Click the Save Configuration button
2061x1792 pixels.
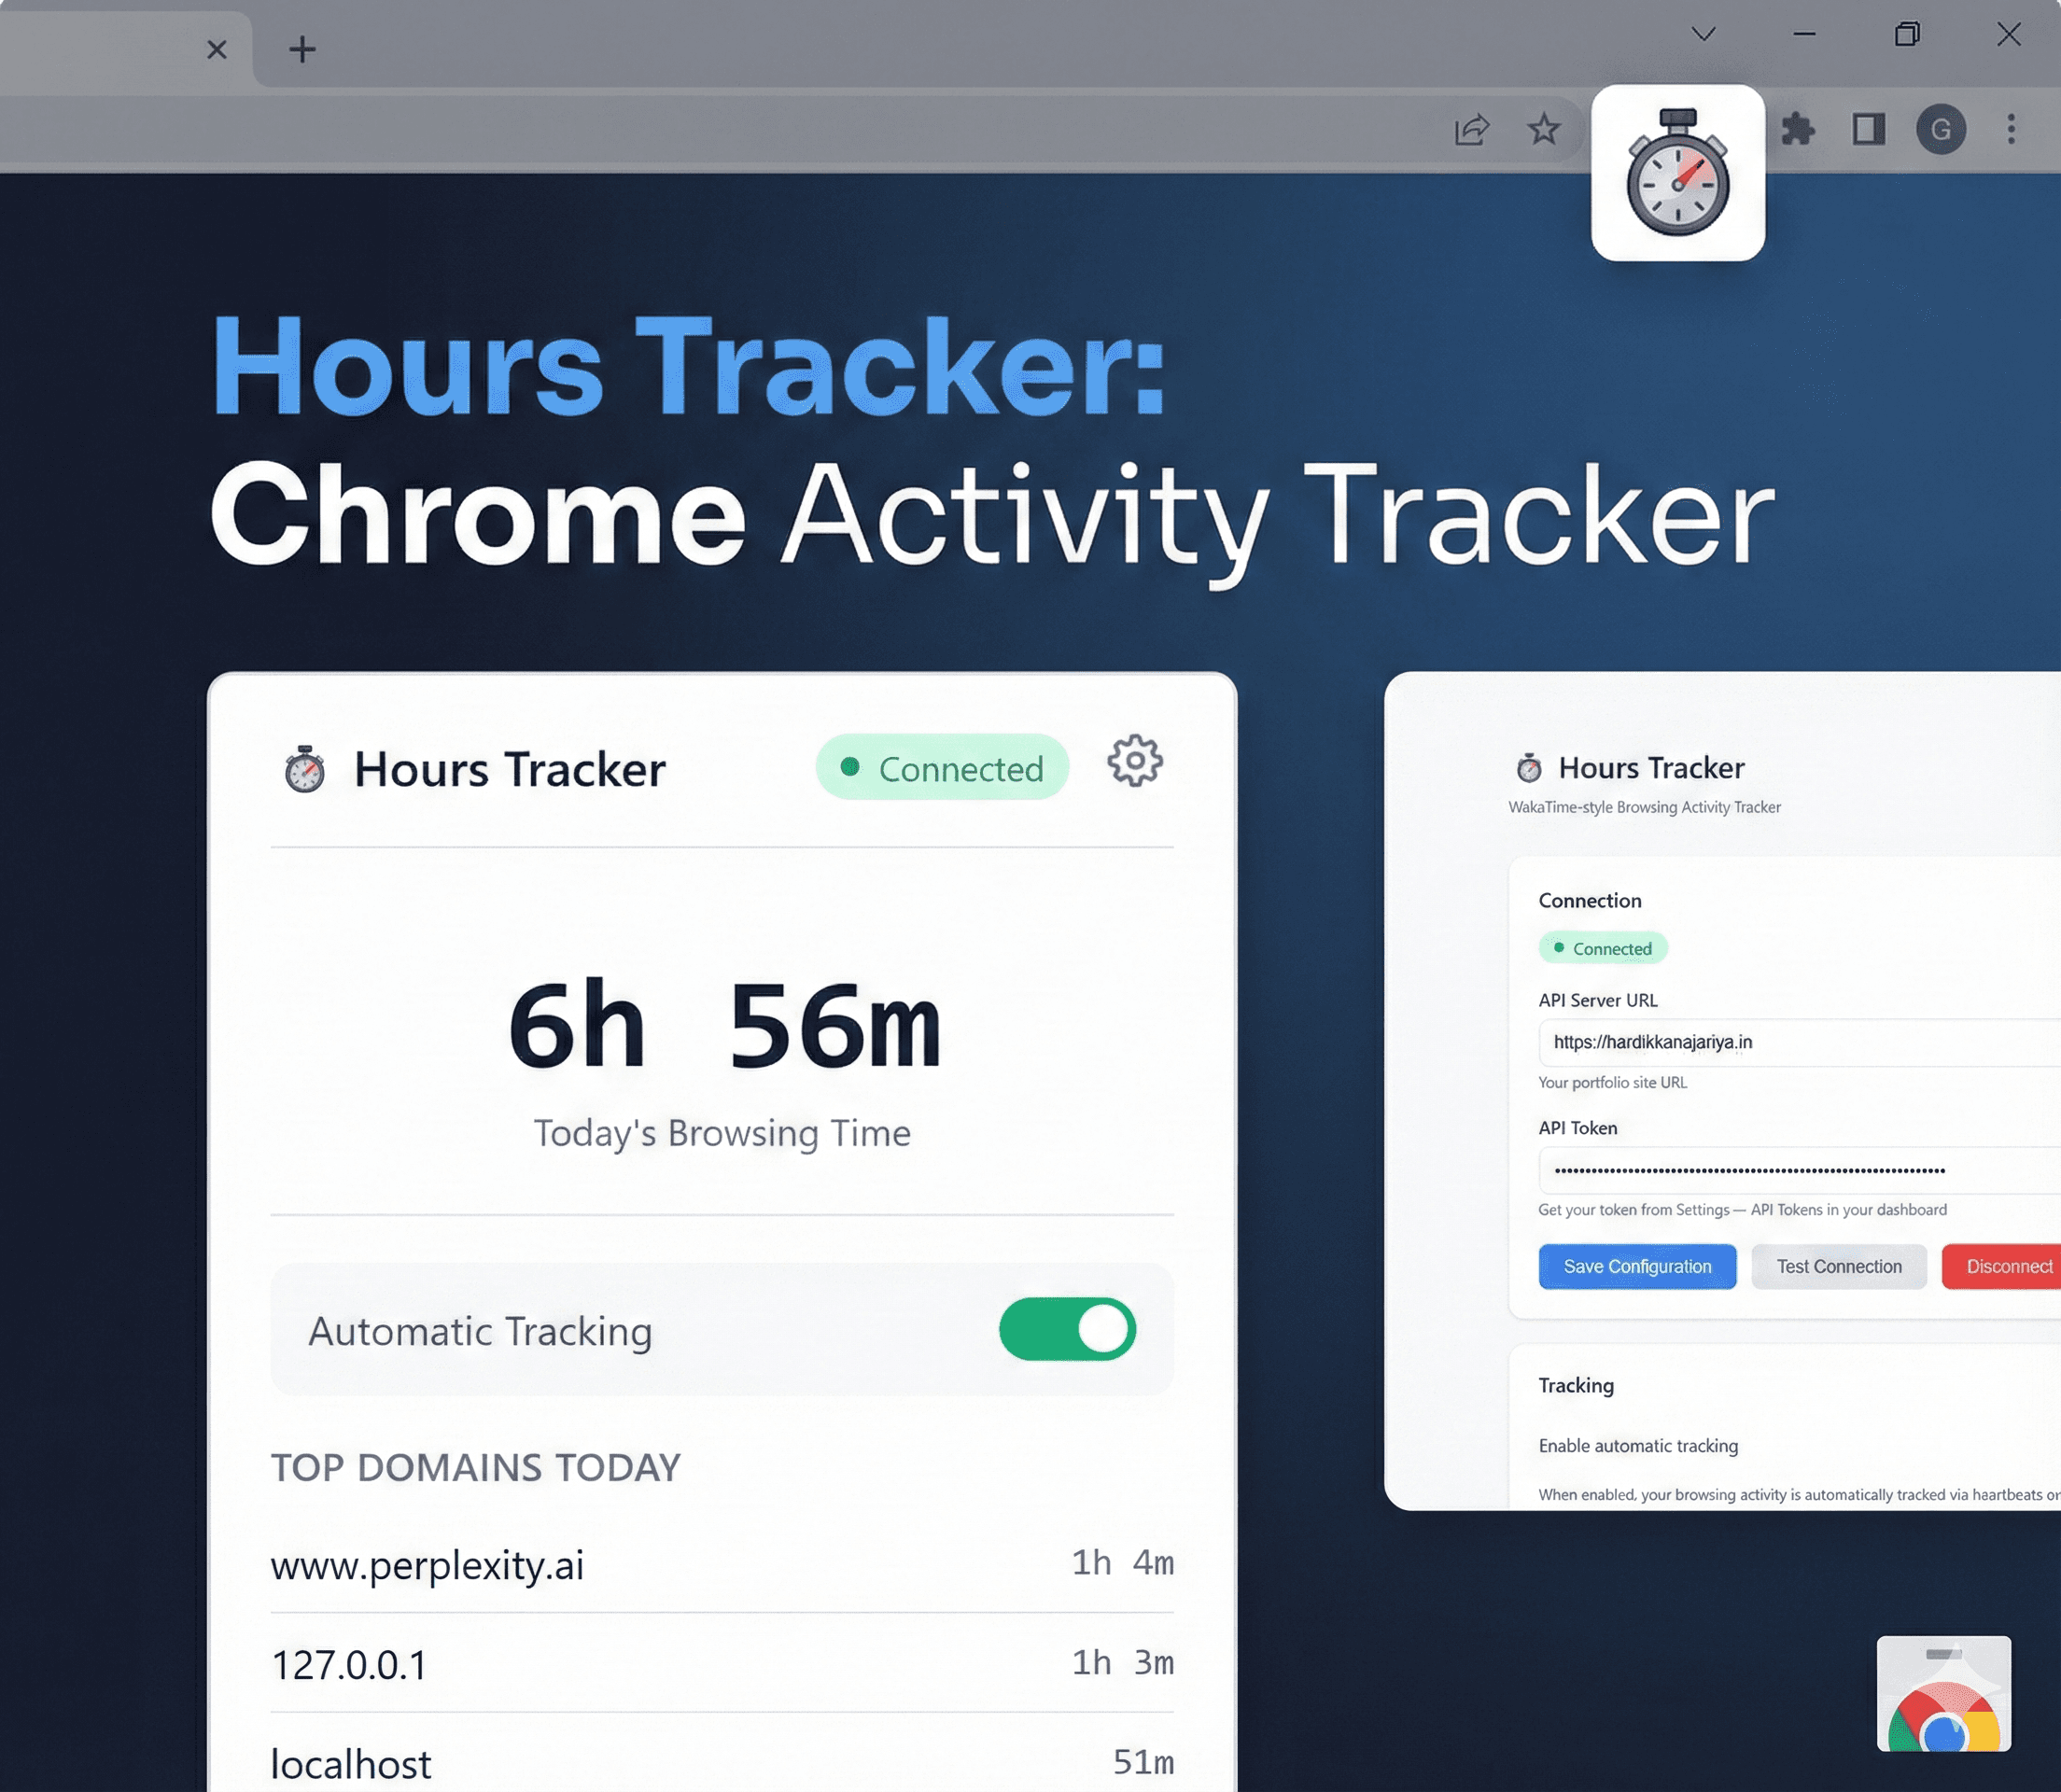(x=1637, y=1266)
